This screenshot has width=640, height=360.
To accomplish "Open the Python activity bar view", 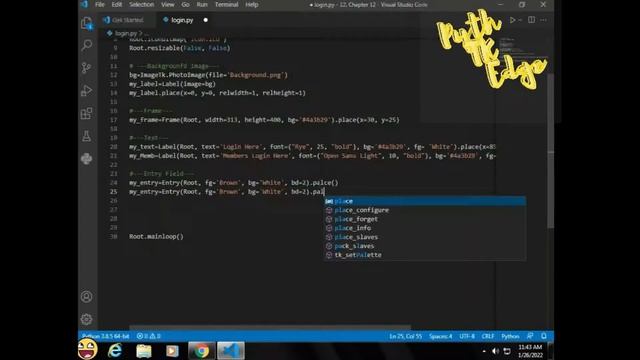I will pyautogui.click(x=87, y=158).
